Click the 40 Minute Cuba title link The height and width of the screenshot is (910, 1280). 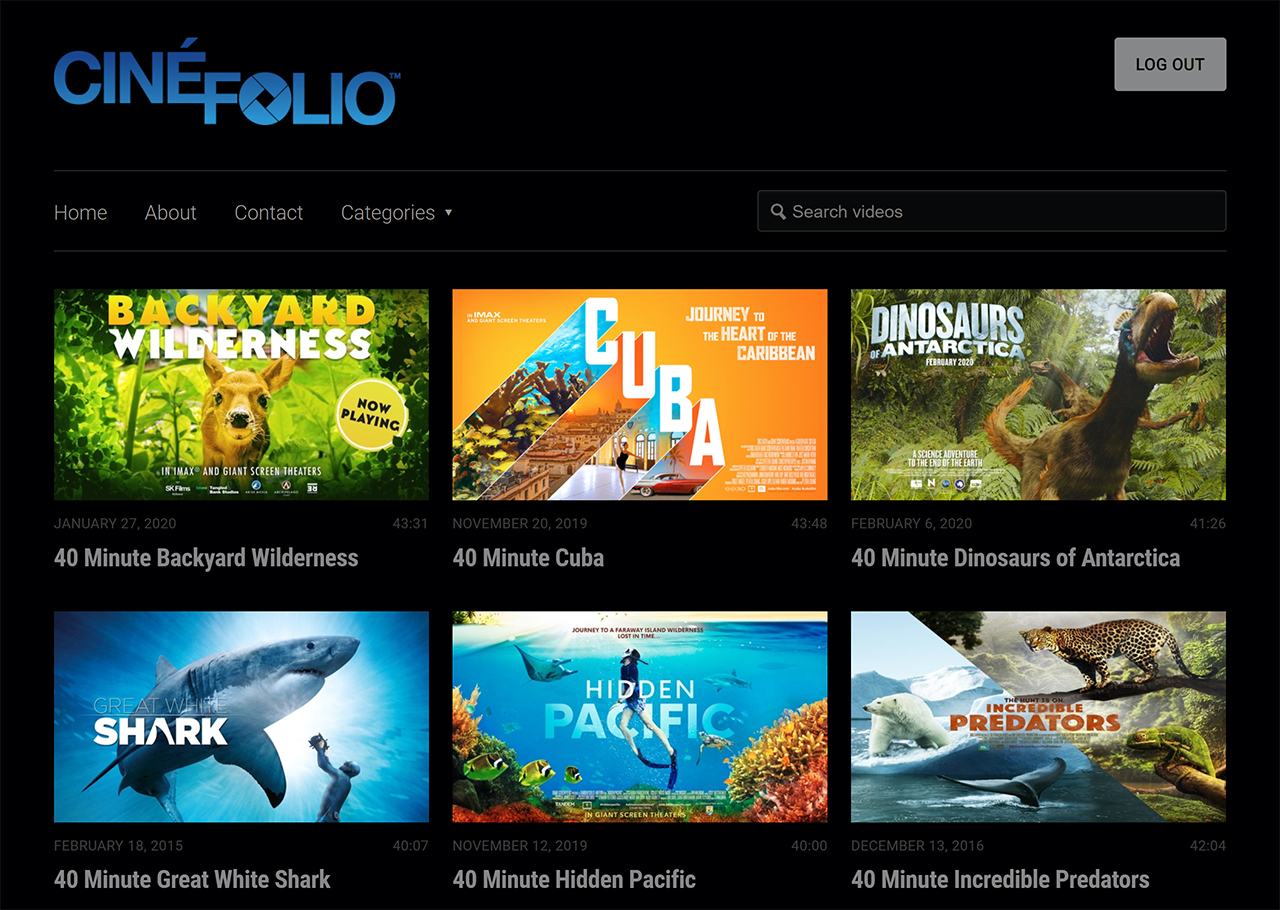pyautogui.click(x=528, y=558)
